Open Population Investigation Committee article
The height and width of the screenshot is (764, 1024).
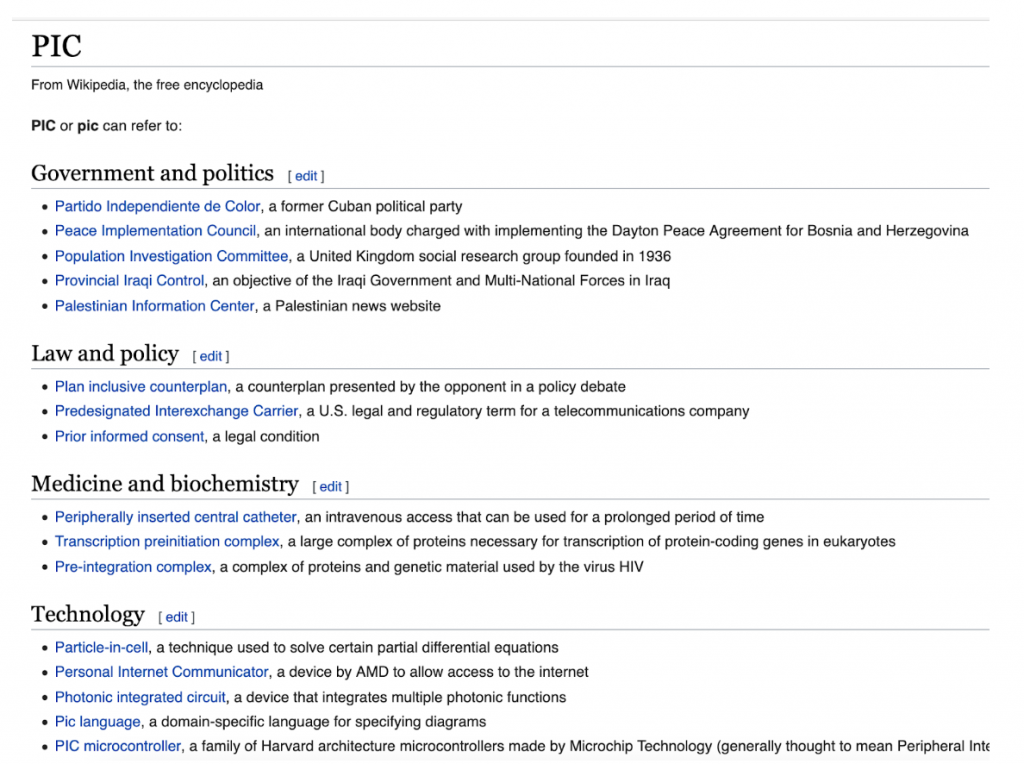click(x=171, y=256)
